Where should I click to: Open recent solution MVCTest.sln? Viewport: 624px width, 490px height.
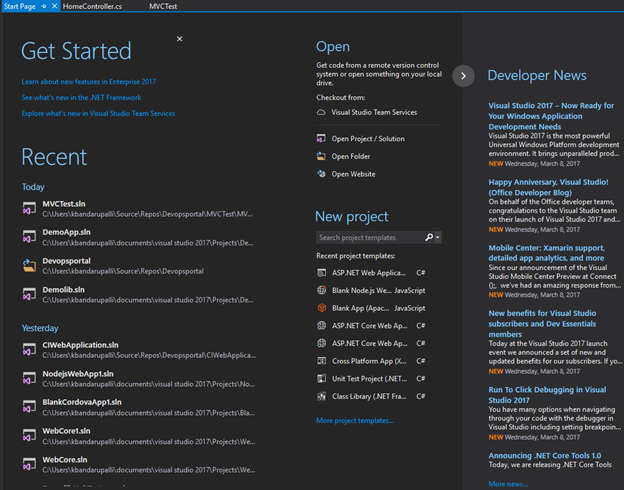coord(138,209)
